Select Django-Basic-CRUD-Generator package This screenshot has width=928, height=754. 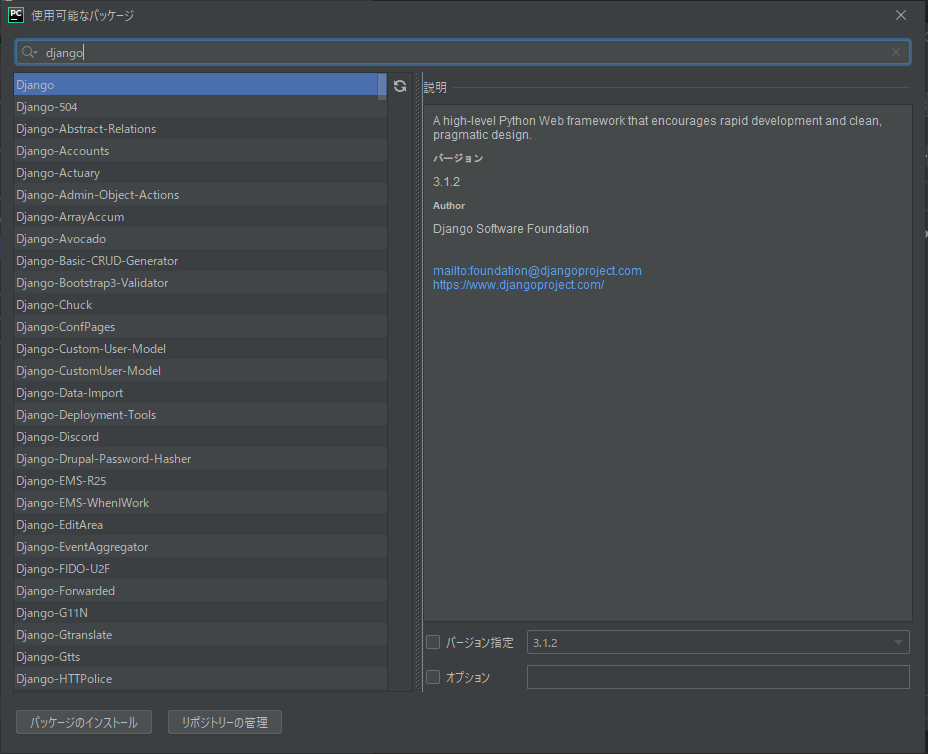(200, 260)
